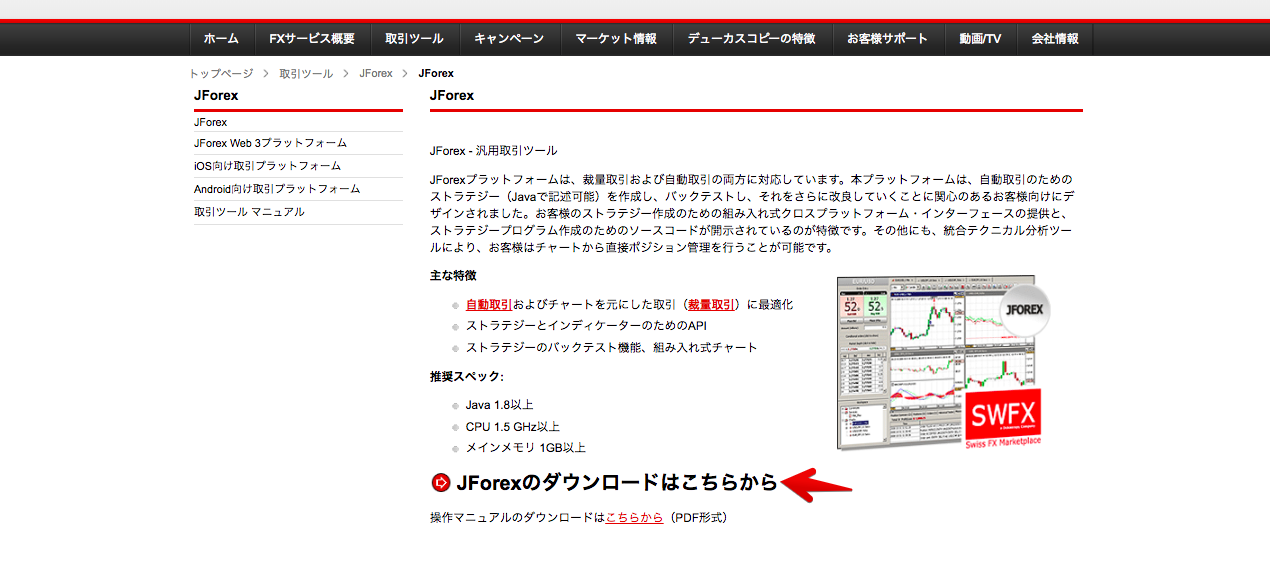This screenshot has height=578, width=1270.
Task: Select デューカスコピーの特徴 in the navigation bar
Action: pos(752,39)
